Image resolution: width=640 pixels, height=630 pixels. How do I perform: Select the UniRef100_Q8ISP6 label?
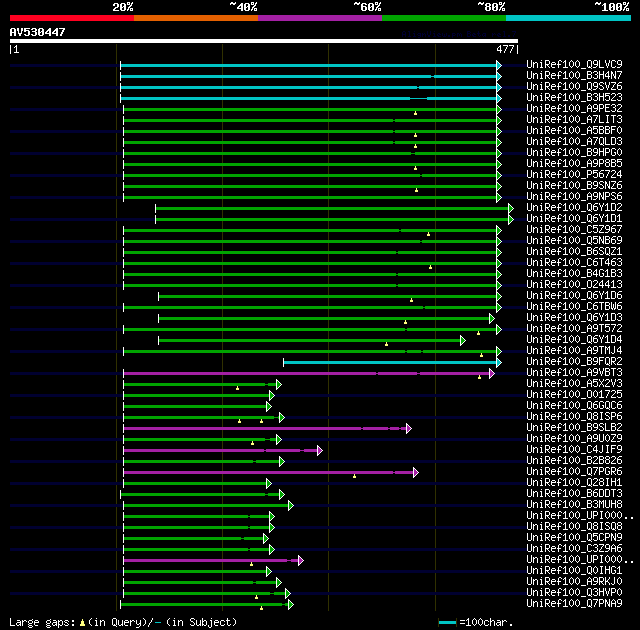click(x=574, y=417)
